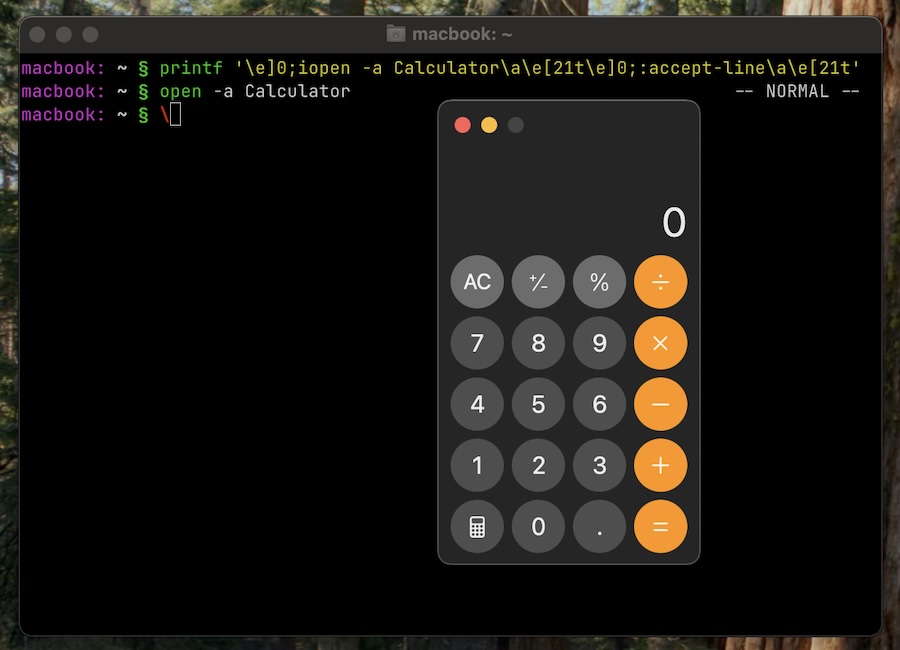Click the equals key in Calculator
Viewport: 900px width, 650px height.
tap(661, 527)
